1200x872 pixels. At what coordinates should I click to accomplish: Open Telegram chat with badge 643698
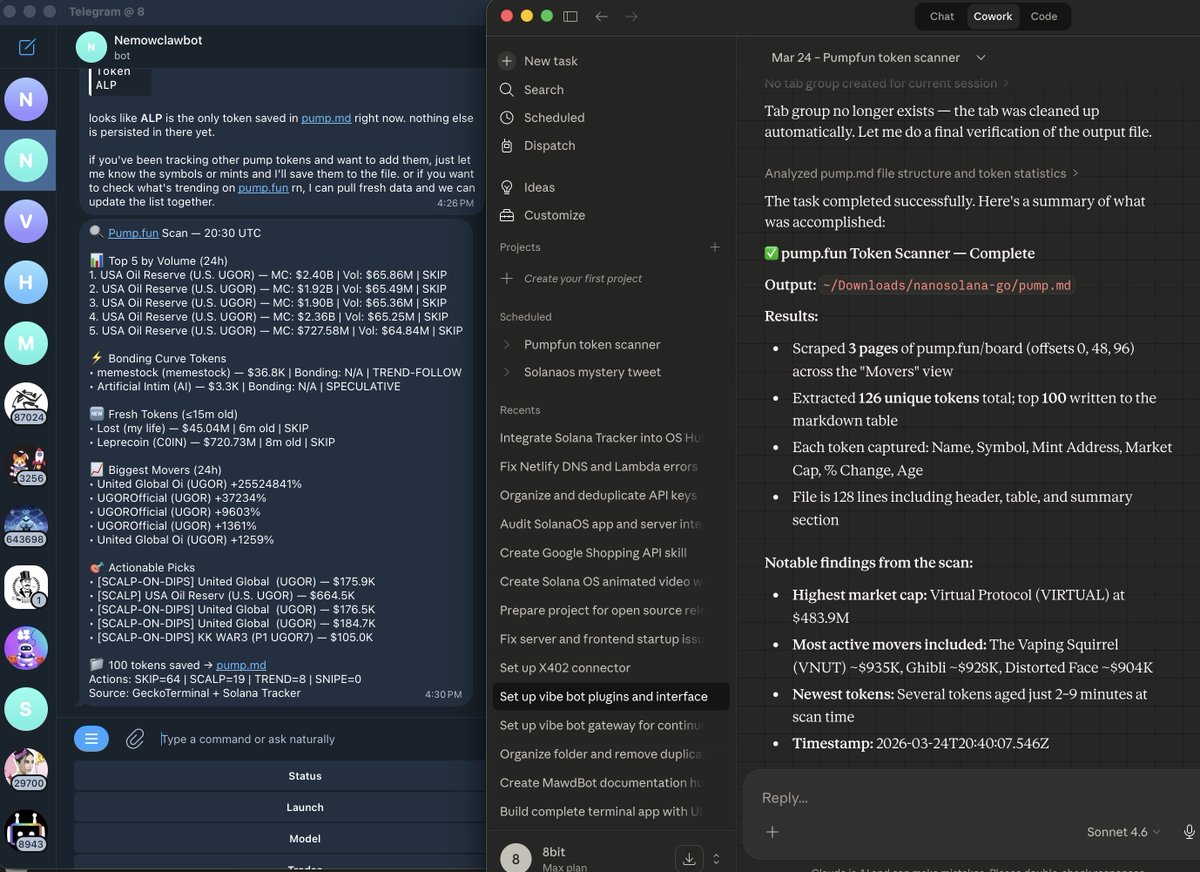point(26,528)
